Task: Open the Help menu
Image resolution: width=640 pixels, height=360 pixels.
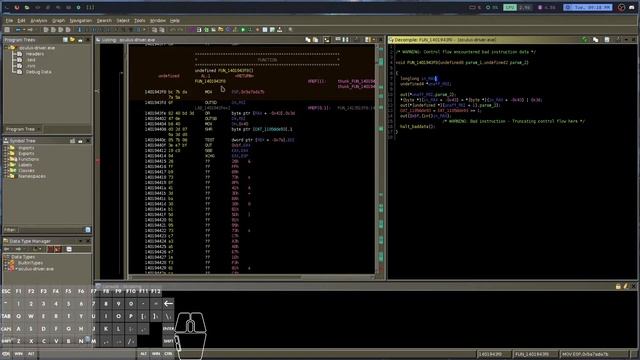Action: pos(175,20)
